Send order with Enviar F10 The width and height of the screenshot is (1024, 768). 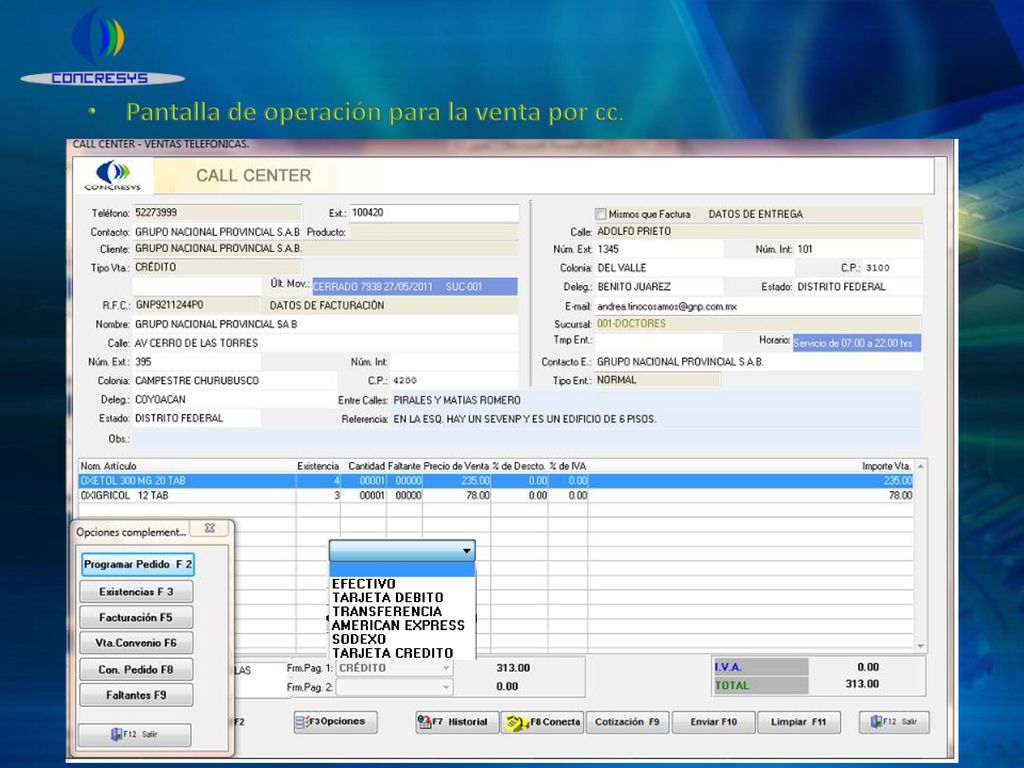713,722
